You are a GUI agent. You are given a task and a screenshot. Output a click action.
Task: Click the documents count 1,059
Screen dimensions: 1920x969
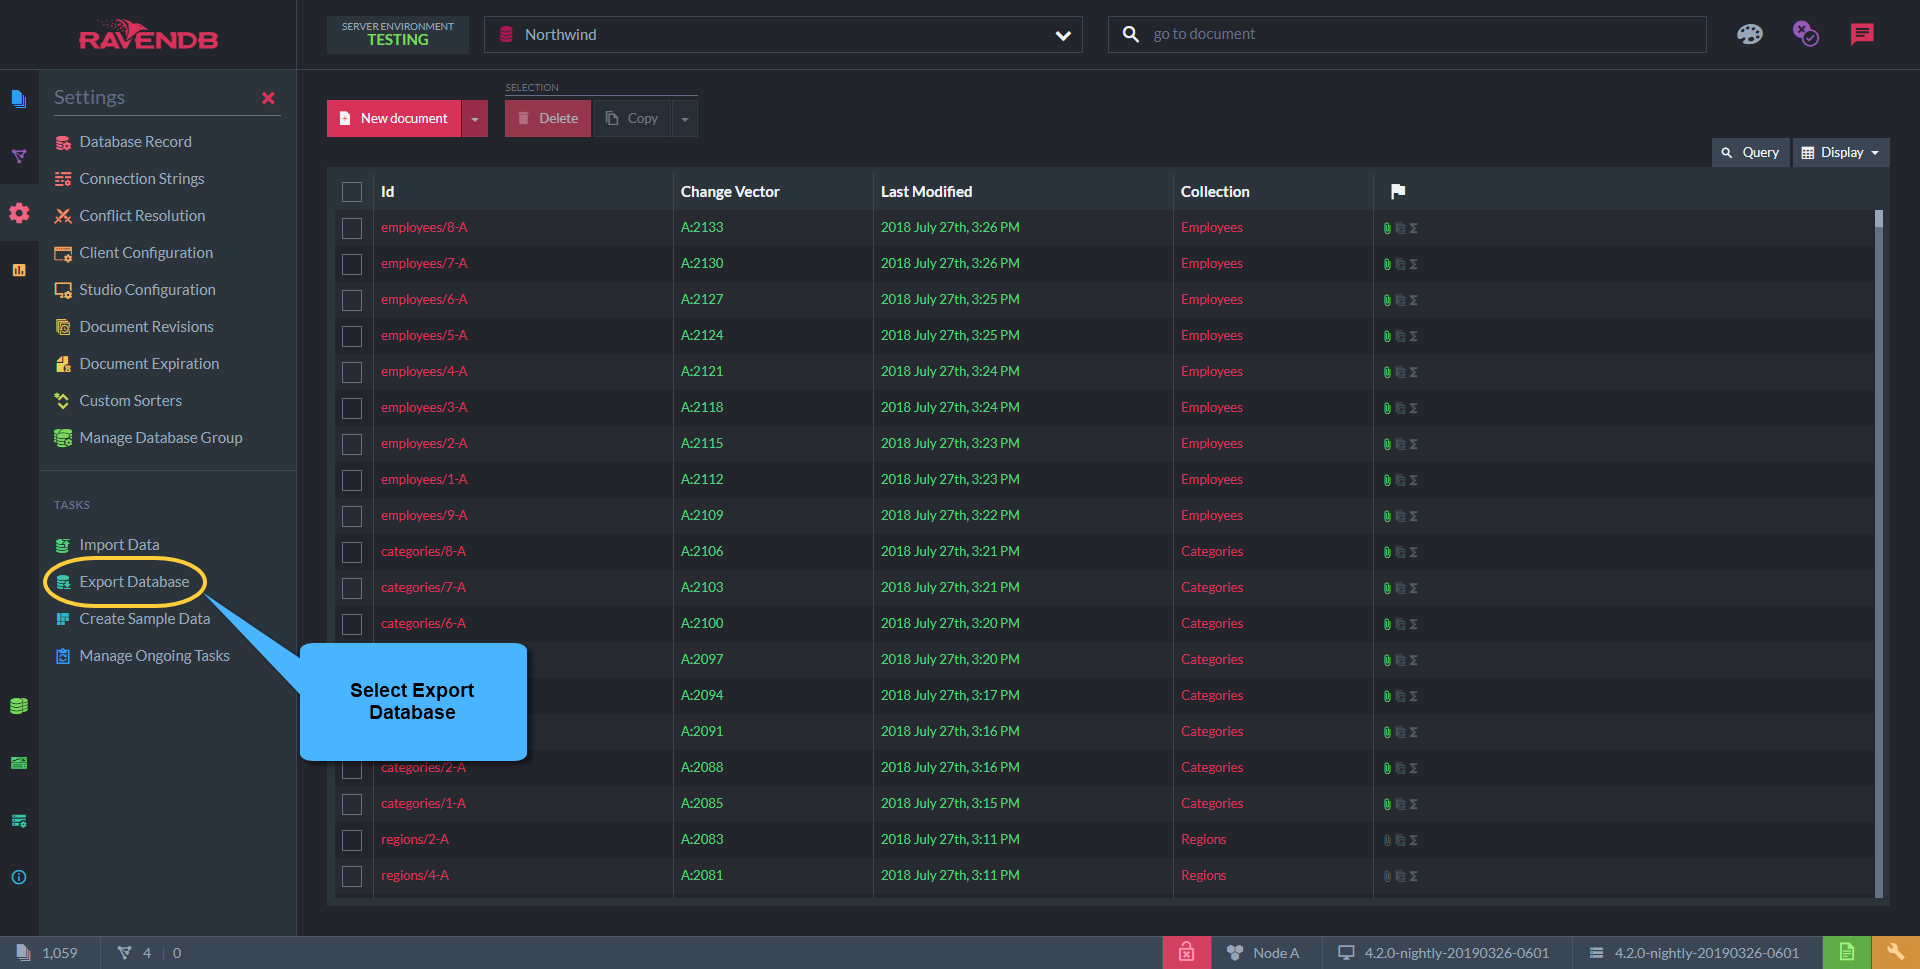click(47, 953)
